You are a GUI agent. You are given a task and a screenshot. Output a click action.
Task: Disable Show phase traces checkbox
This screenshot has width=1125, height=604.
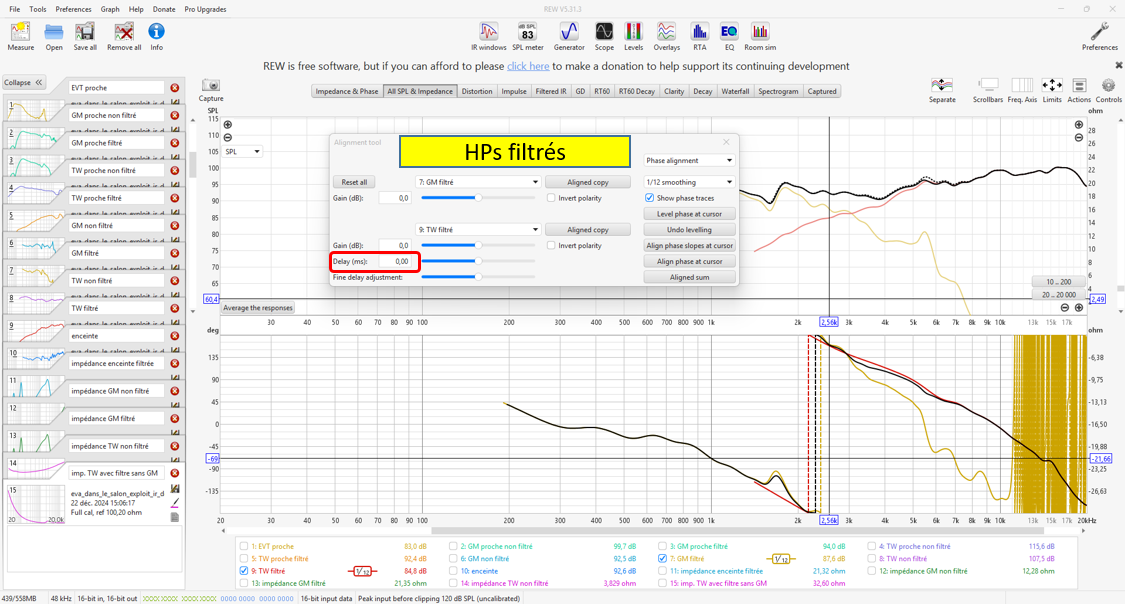pos(650,198)
